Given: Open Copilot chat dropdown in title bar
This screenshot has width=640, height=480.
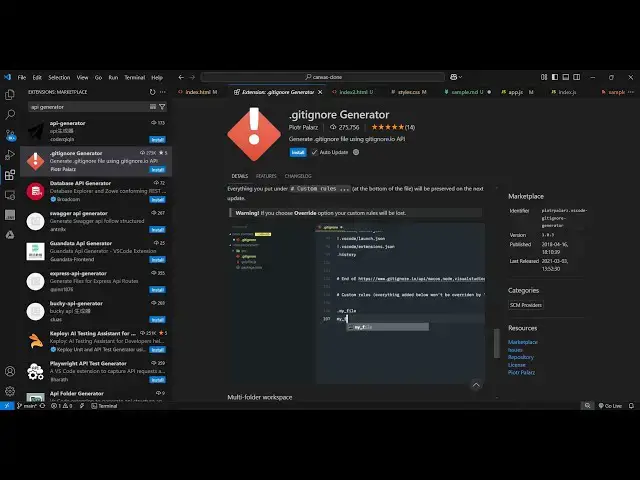Looking at the screenshot, I should pos(456,77).
